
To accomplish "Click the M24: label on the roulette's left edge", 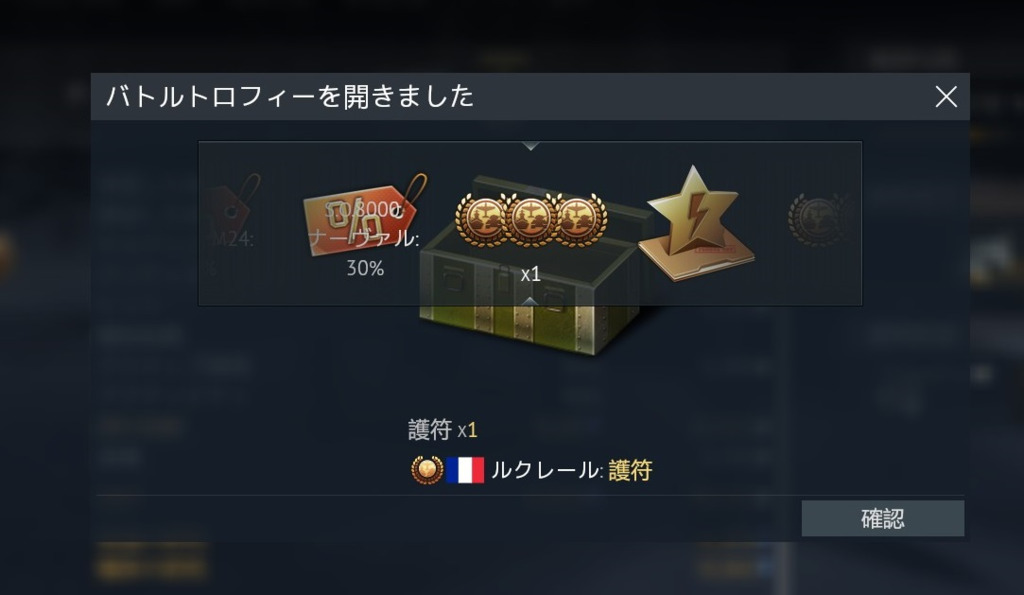I will (x=232, y=240).
